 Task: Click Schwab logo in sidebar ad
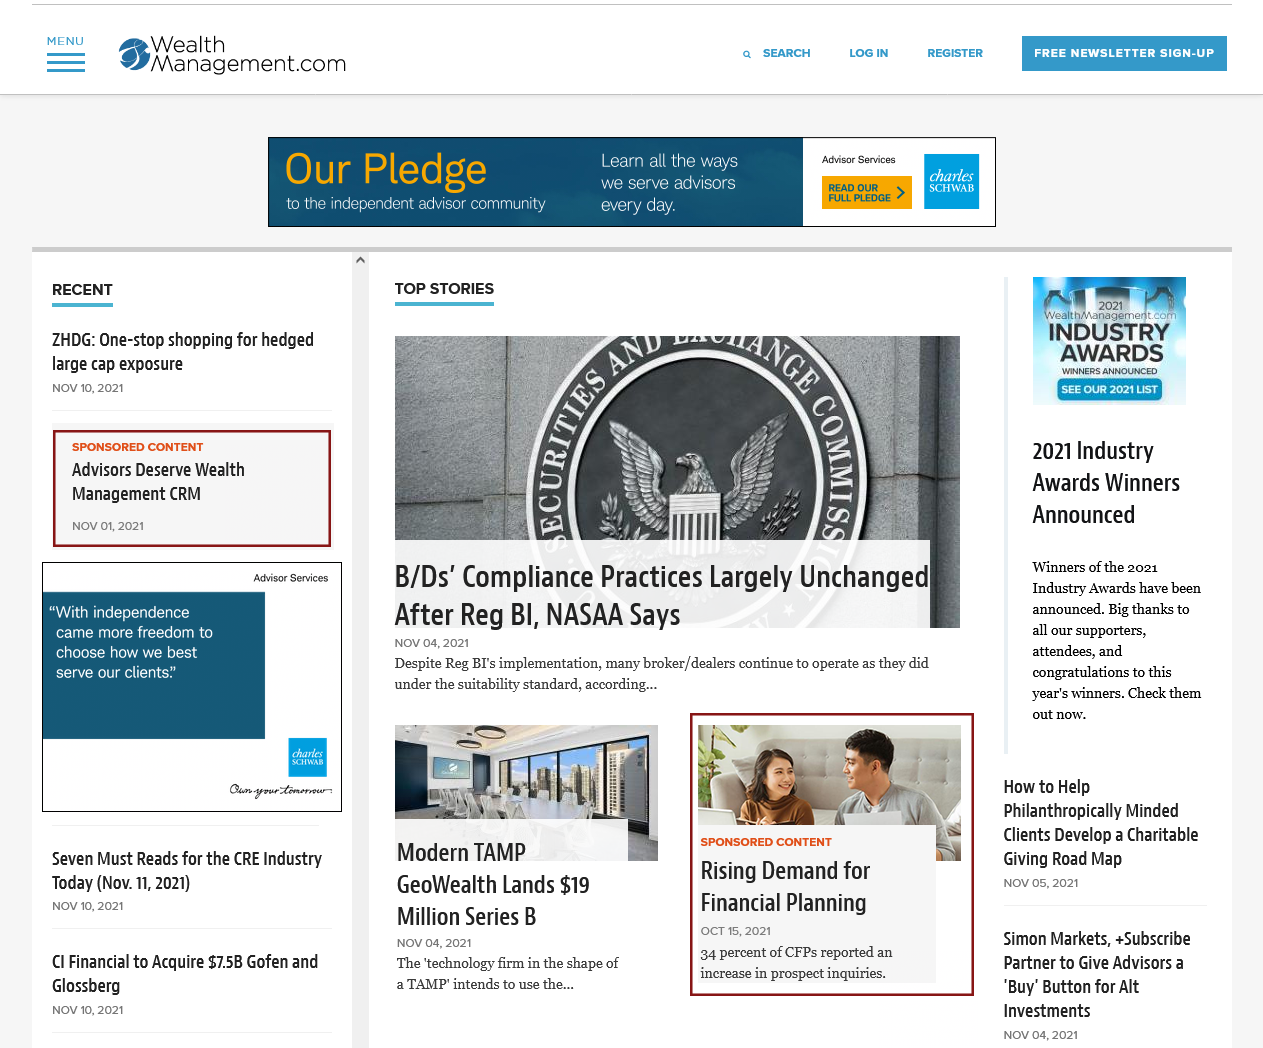[307, 757]
